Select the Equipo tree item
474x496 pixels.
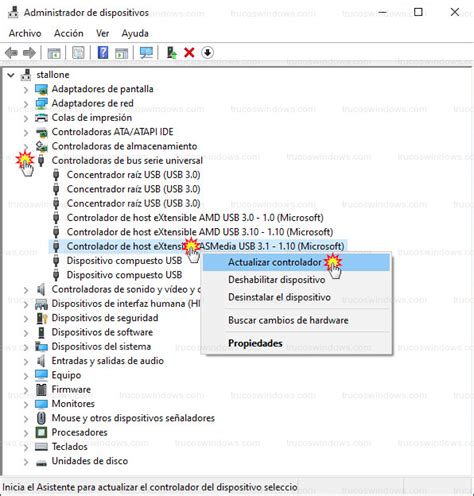(x=66, y=375)
